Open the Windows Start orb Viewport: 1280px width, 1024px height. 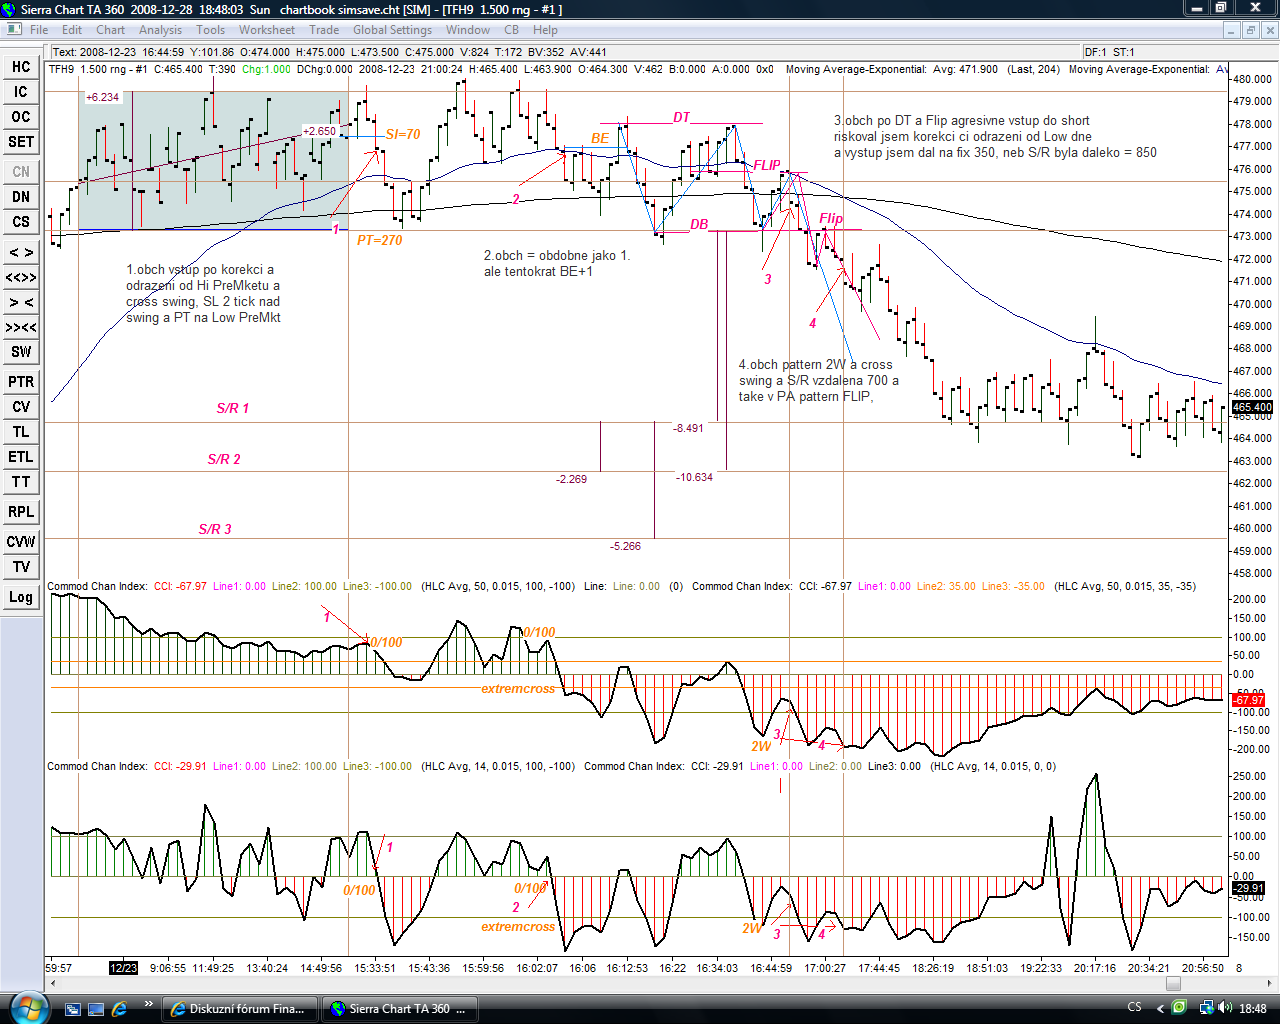point(27,1007)
